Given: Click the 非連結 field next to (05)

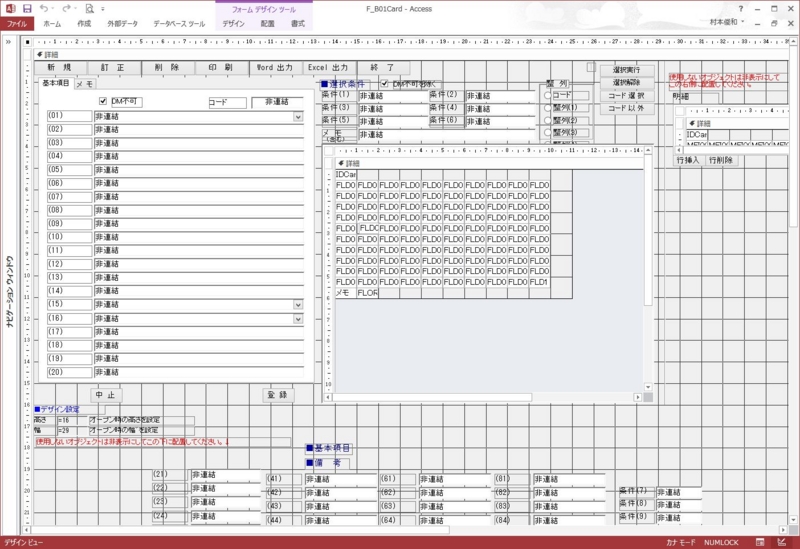Looking at the screenshot, I should point(198,170).
